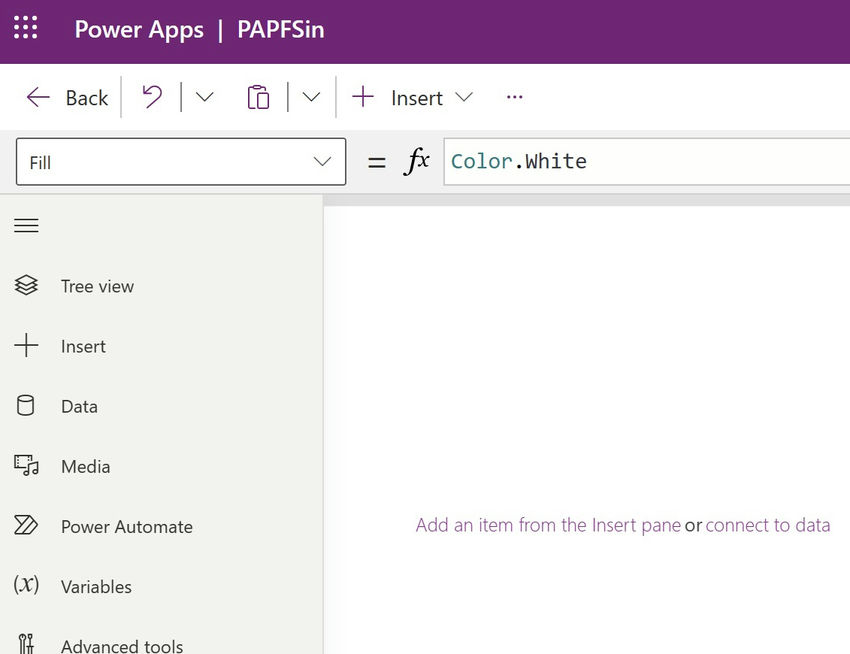This screenshot has width=850, height=654.
Task: Open the Microsoft app launcher waffle menu
Action: 25,29
